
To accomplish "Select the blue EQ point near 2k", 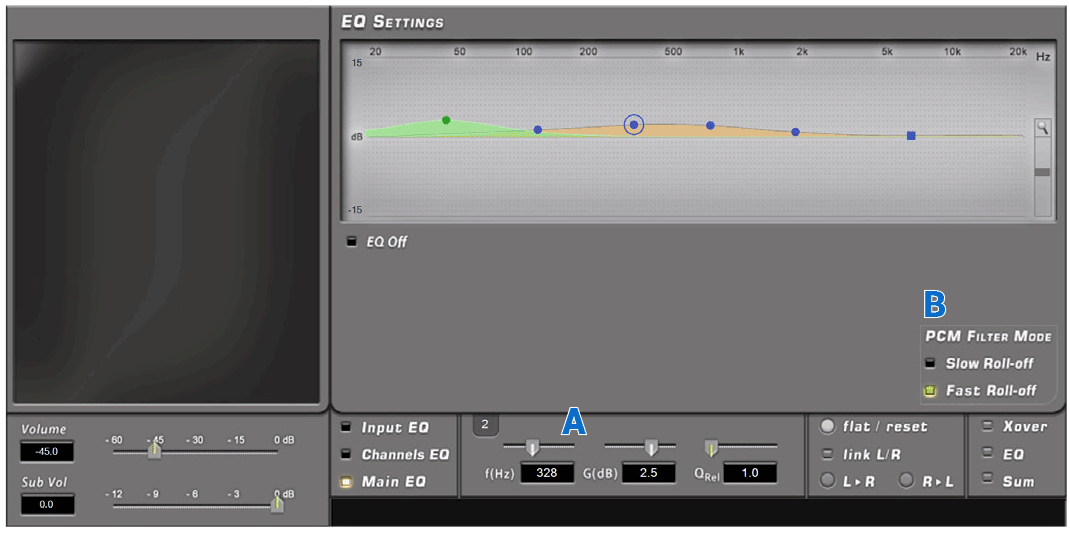I will pyautogui.click(x=796, y=132).
